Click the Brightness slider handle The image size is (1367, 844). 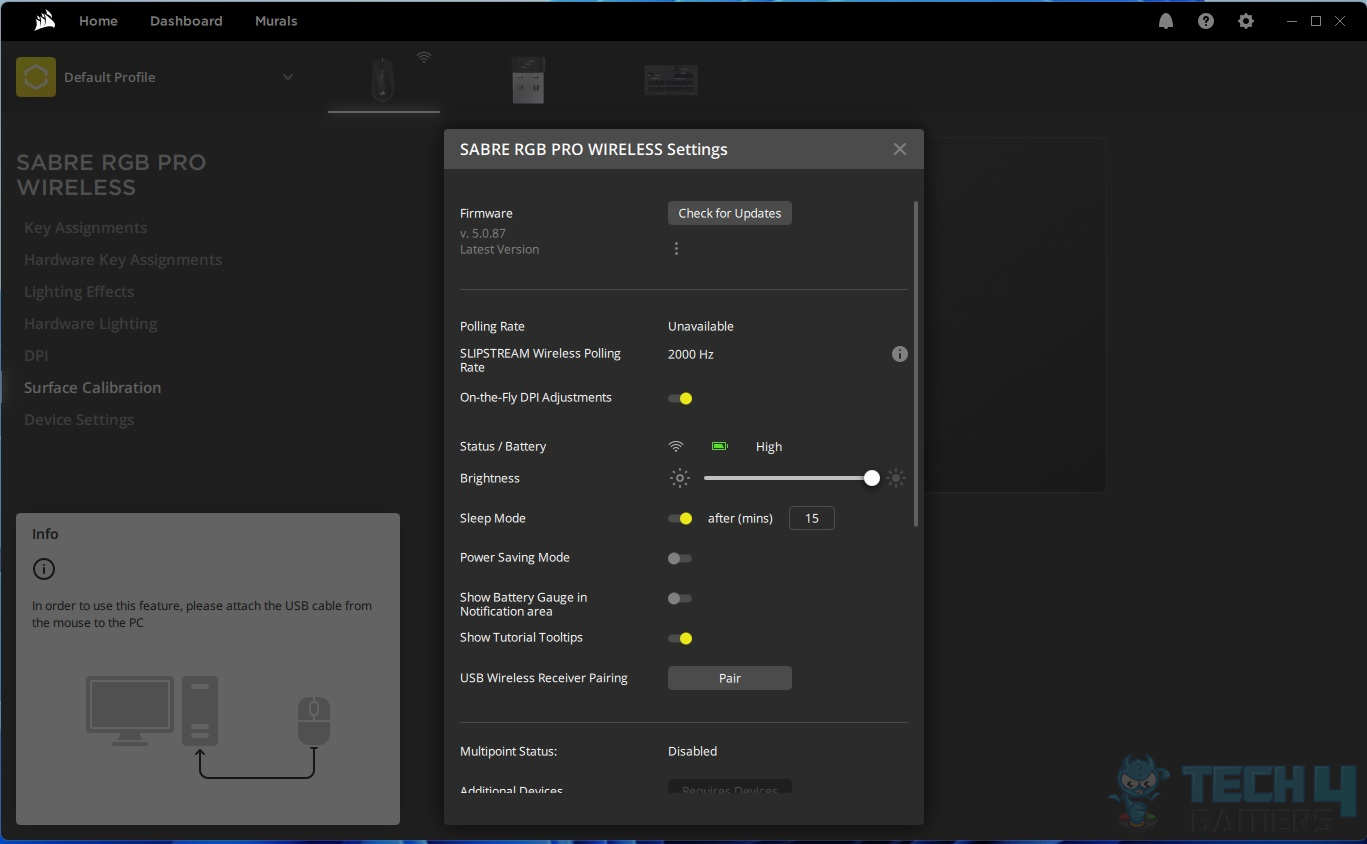[872, 478]
